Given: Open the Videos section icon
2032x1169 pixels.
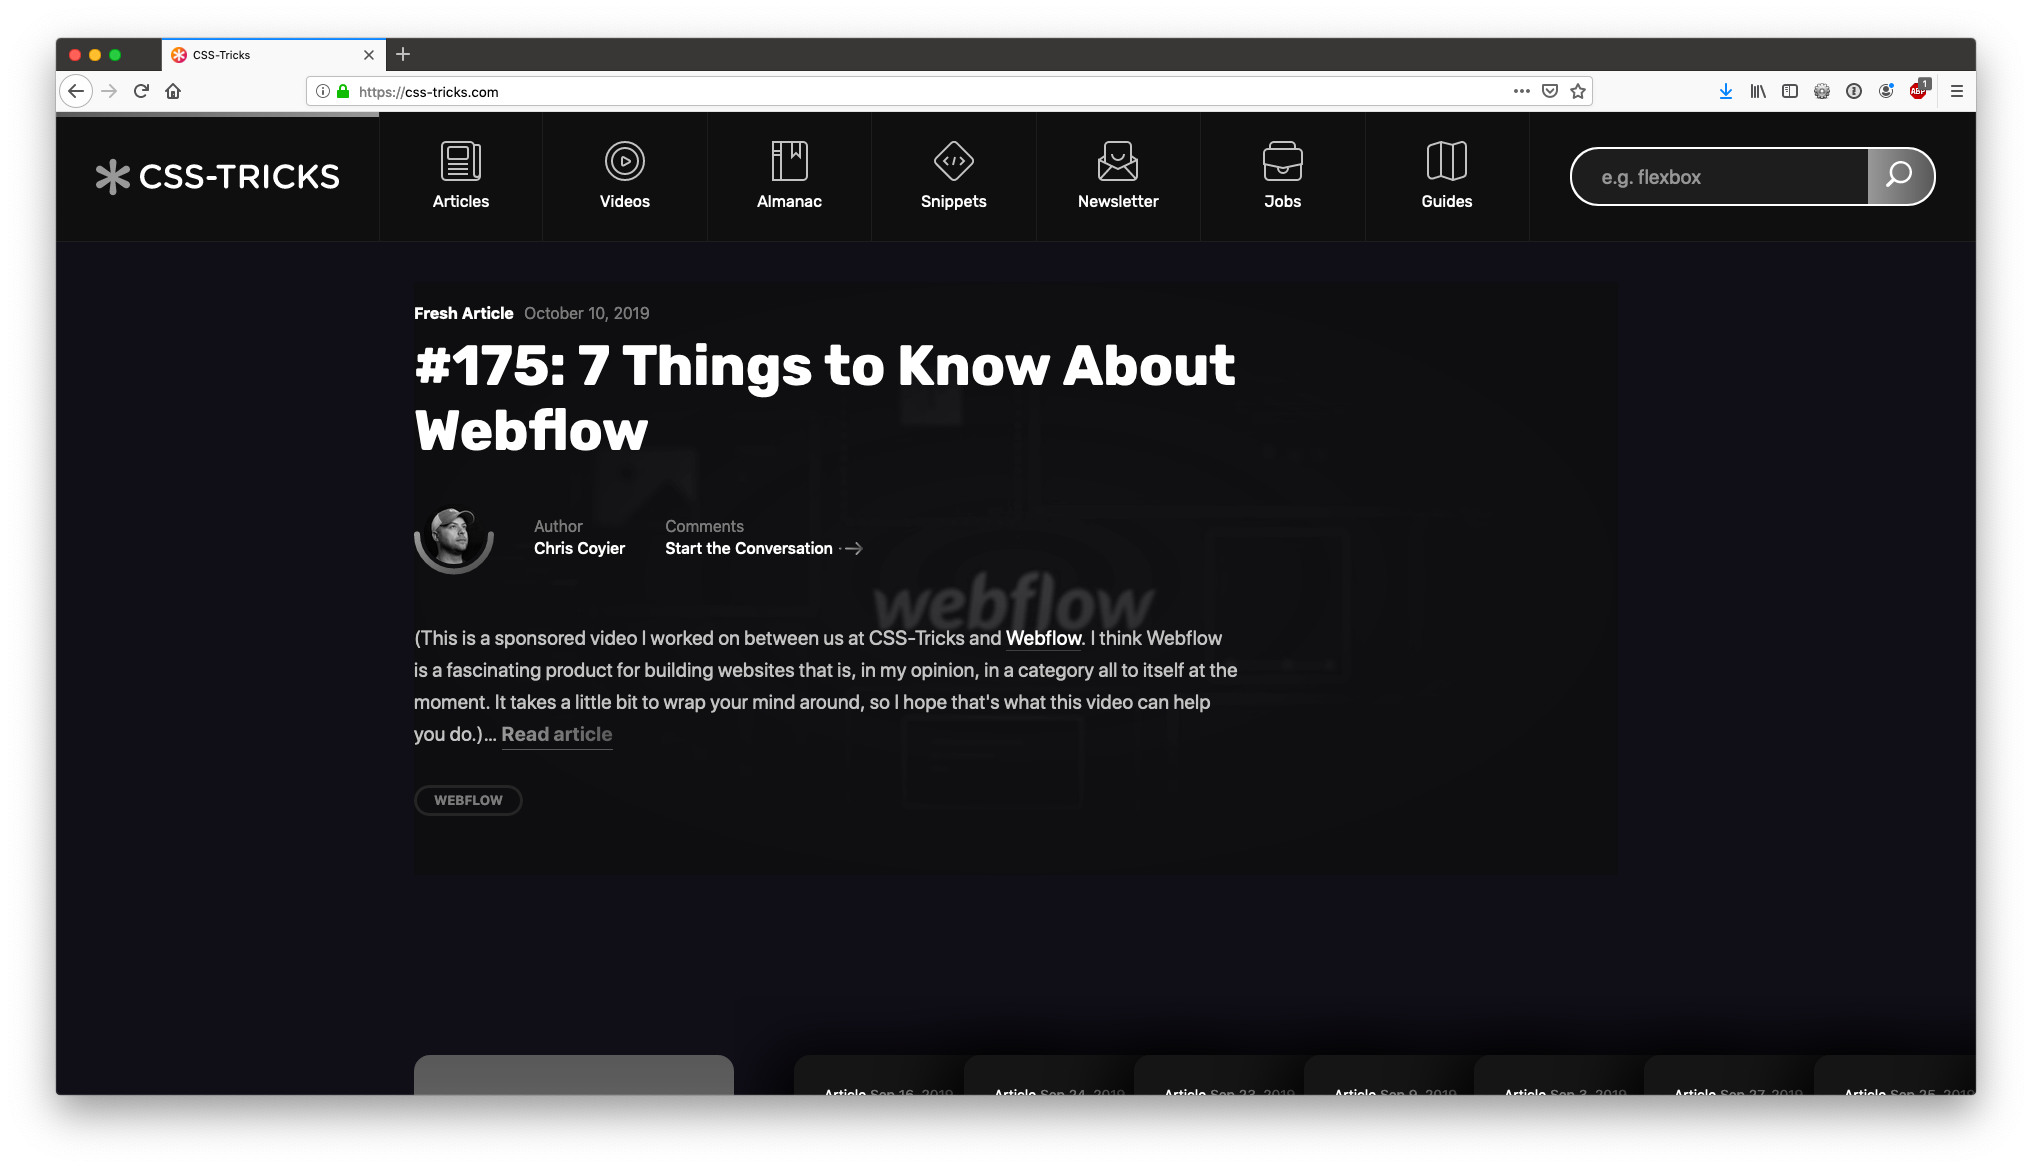Looking at the screenshot, I should click(624, 160).
